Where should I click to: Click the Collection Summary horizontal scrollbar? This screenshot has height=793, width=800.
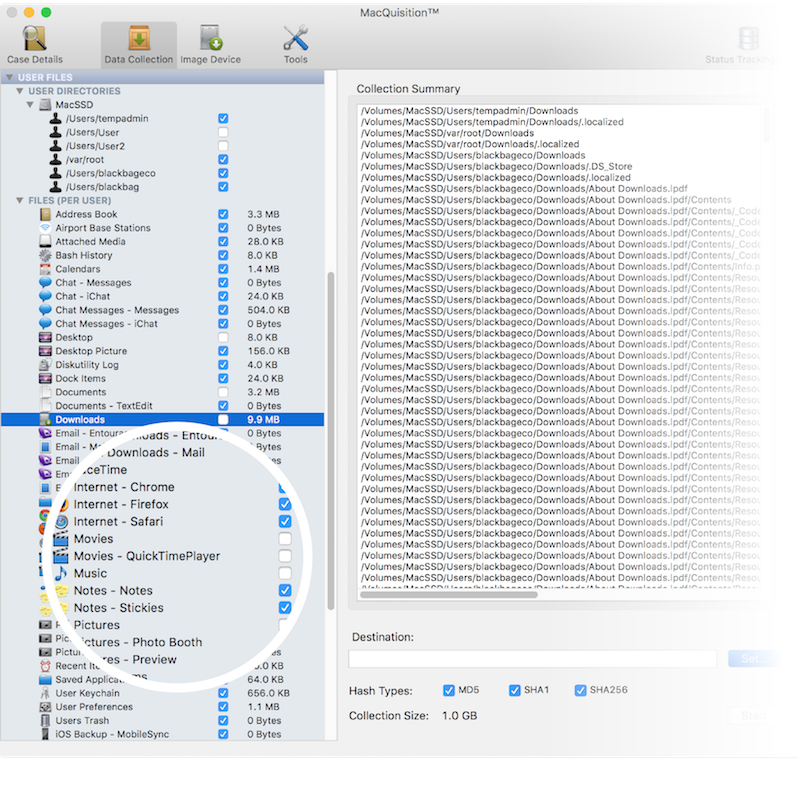449,594
